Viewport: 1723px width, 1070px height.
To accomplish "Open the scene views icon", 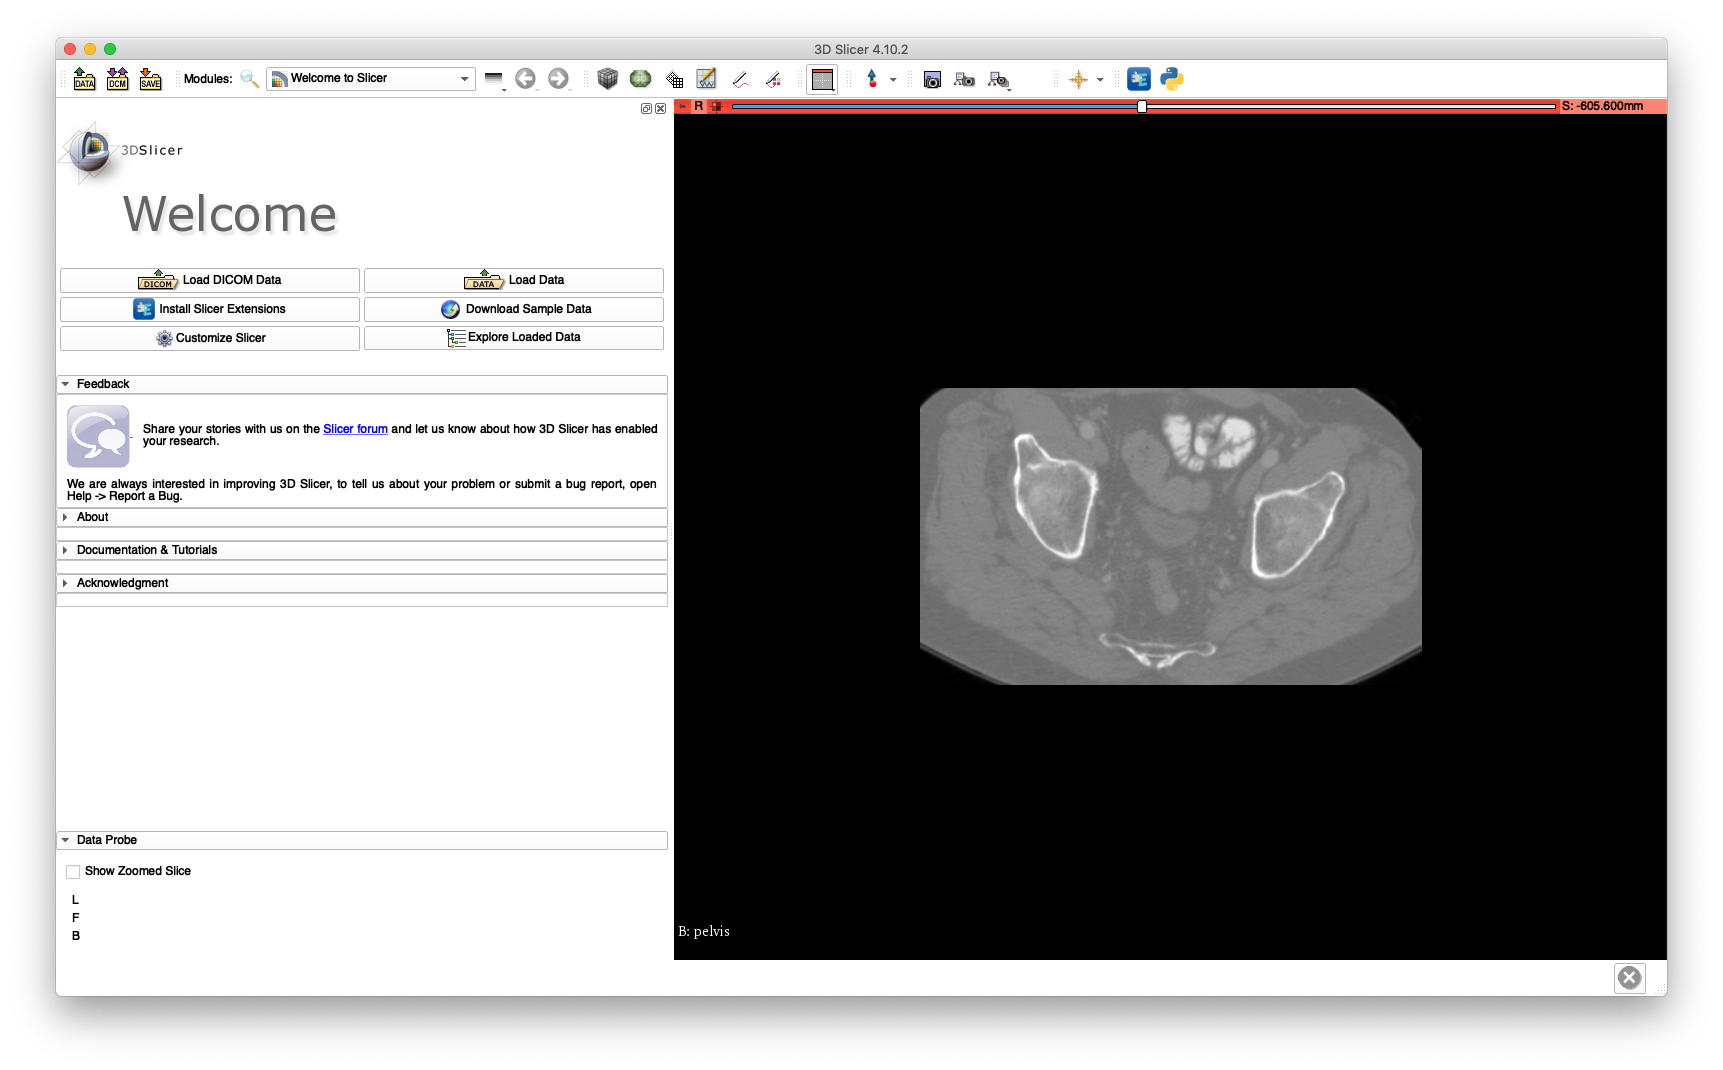I will click(x=964, y=80).
